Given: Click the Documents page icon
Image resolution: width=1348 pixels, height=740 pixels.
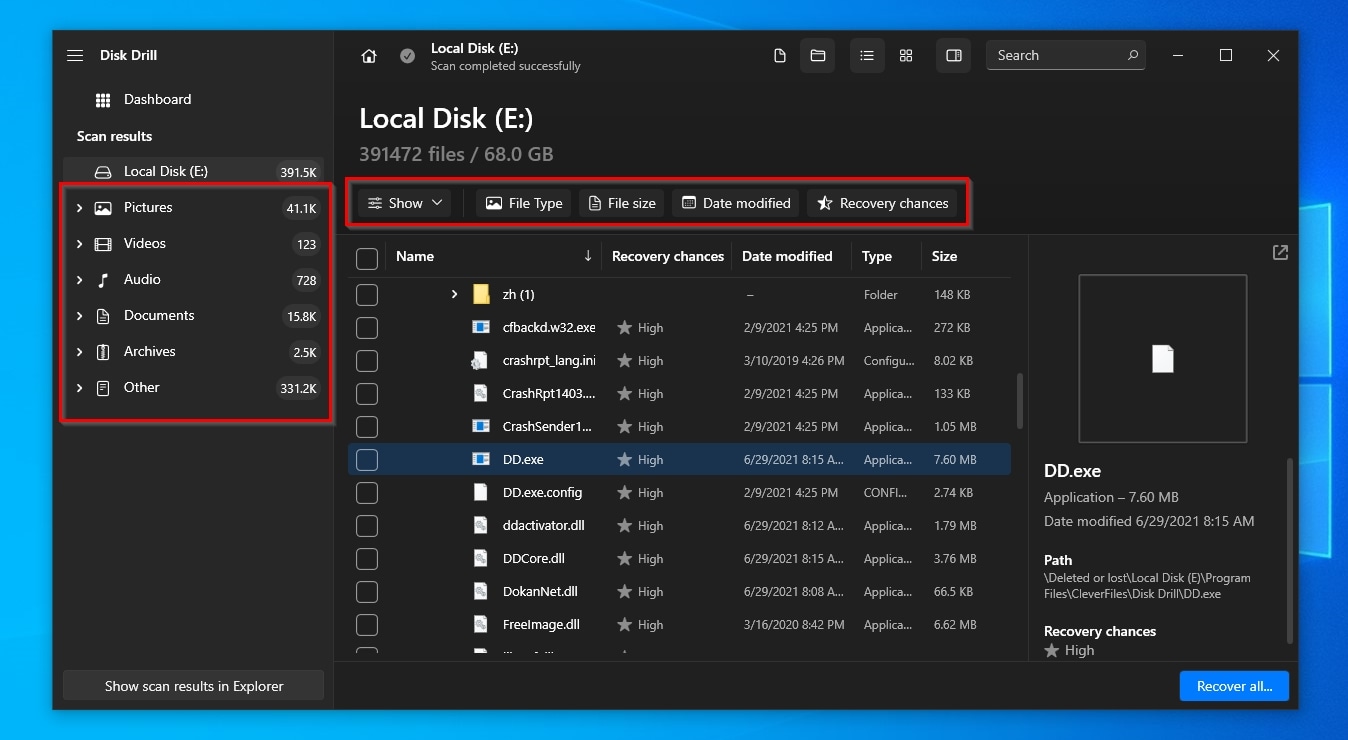Looking at the screenshot, I should coord(103,316).
